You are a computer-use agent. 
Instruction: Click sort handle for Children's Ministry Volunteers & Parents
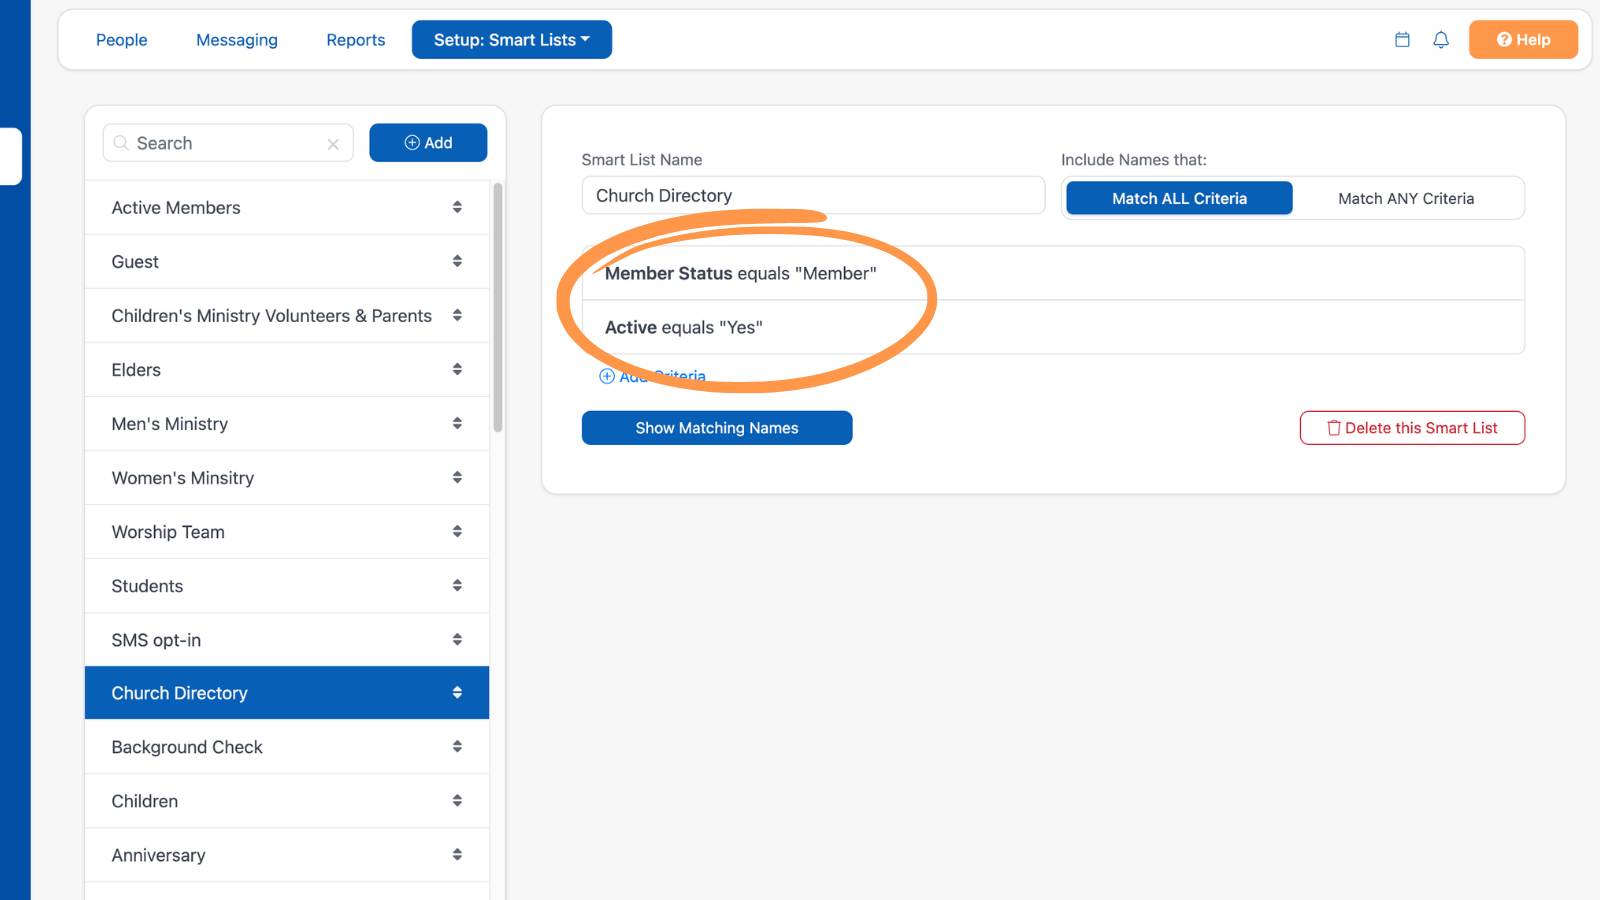tap(457, 315)
